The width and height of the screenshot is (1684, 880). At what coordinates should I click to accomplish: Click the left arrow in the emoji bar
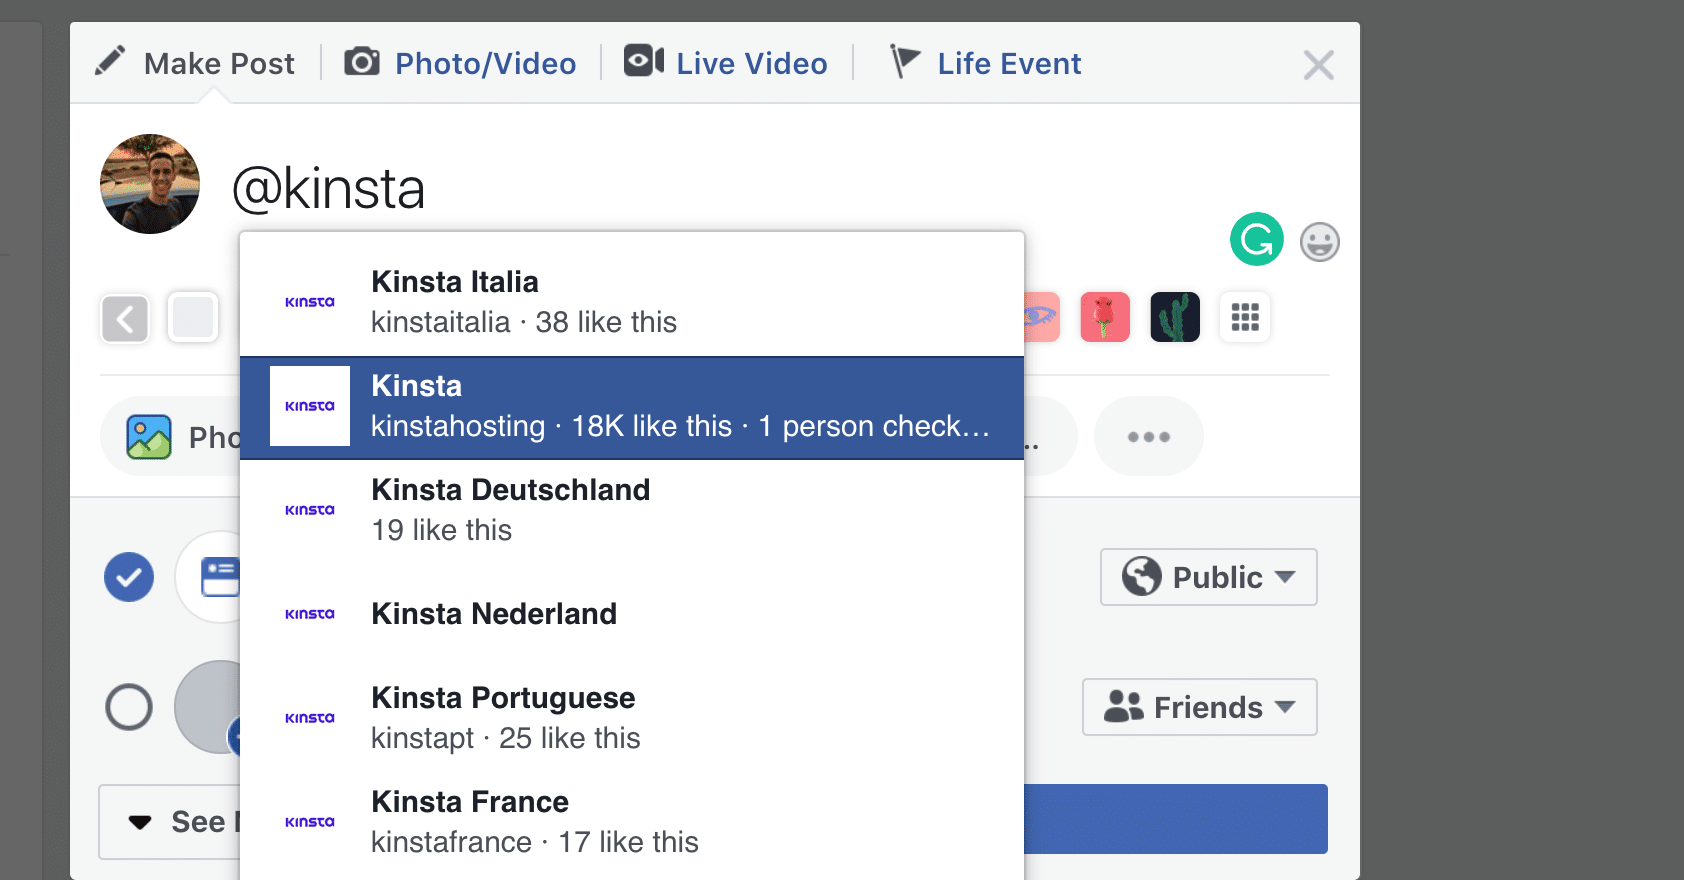click(x=124, y=318)
